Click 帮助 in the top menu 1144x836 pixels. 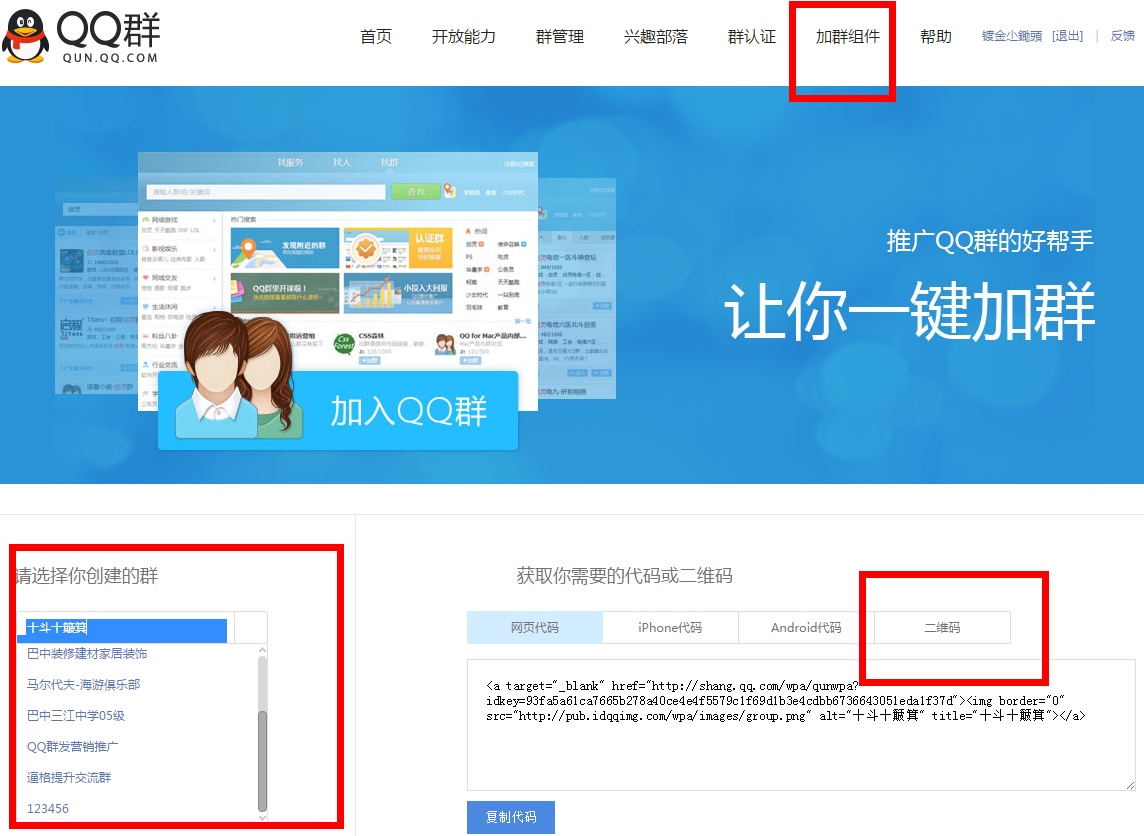[935, 34]
